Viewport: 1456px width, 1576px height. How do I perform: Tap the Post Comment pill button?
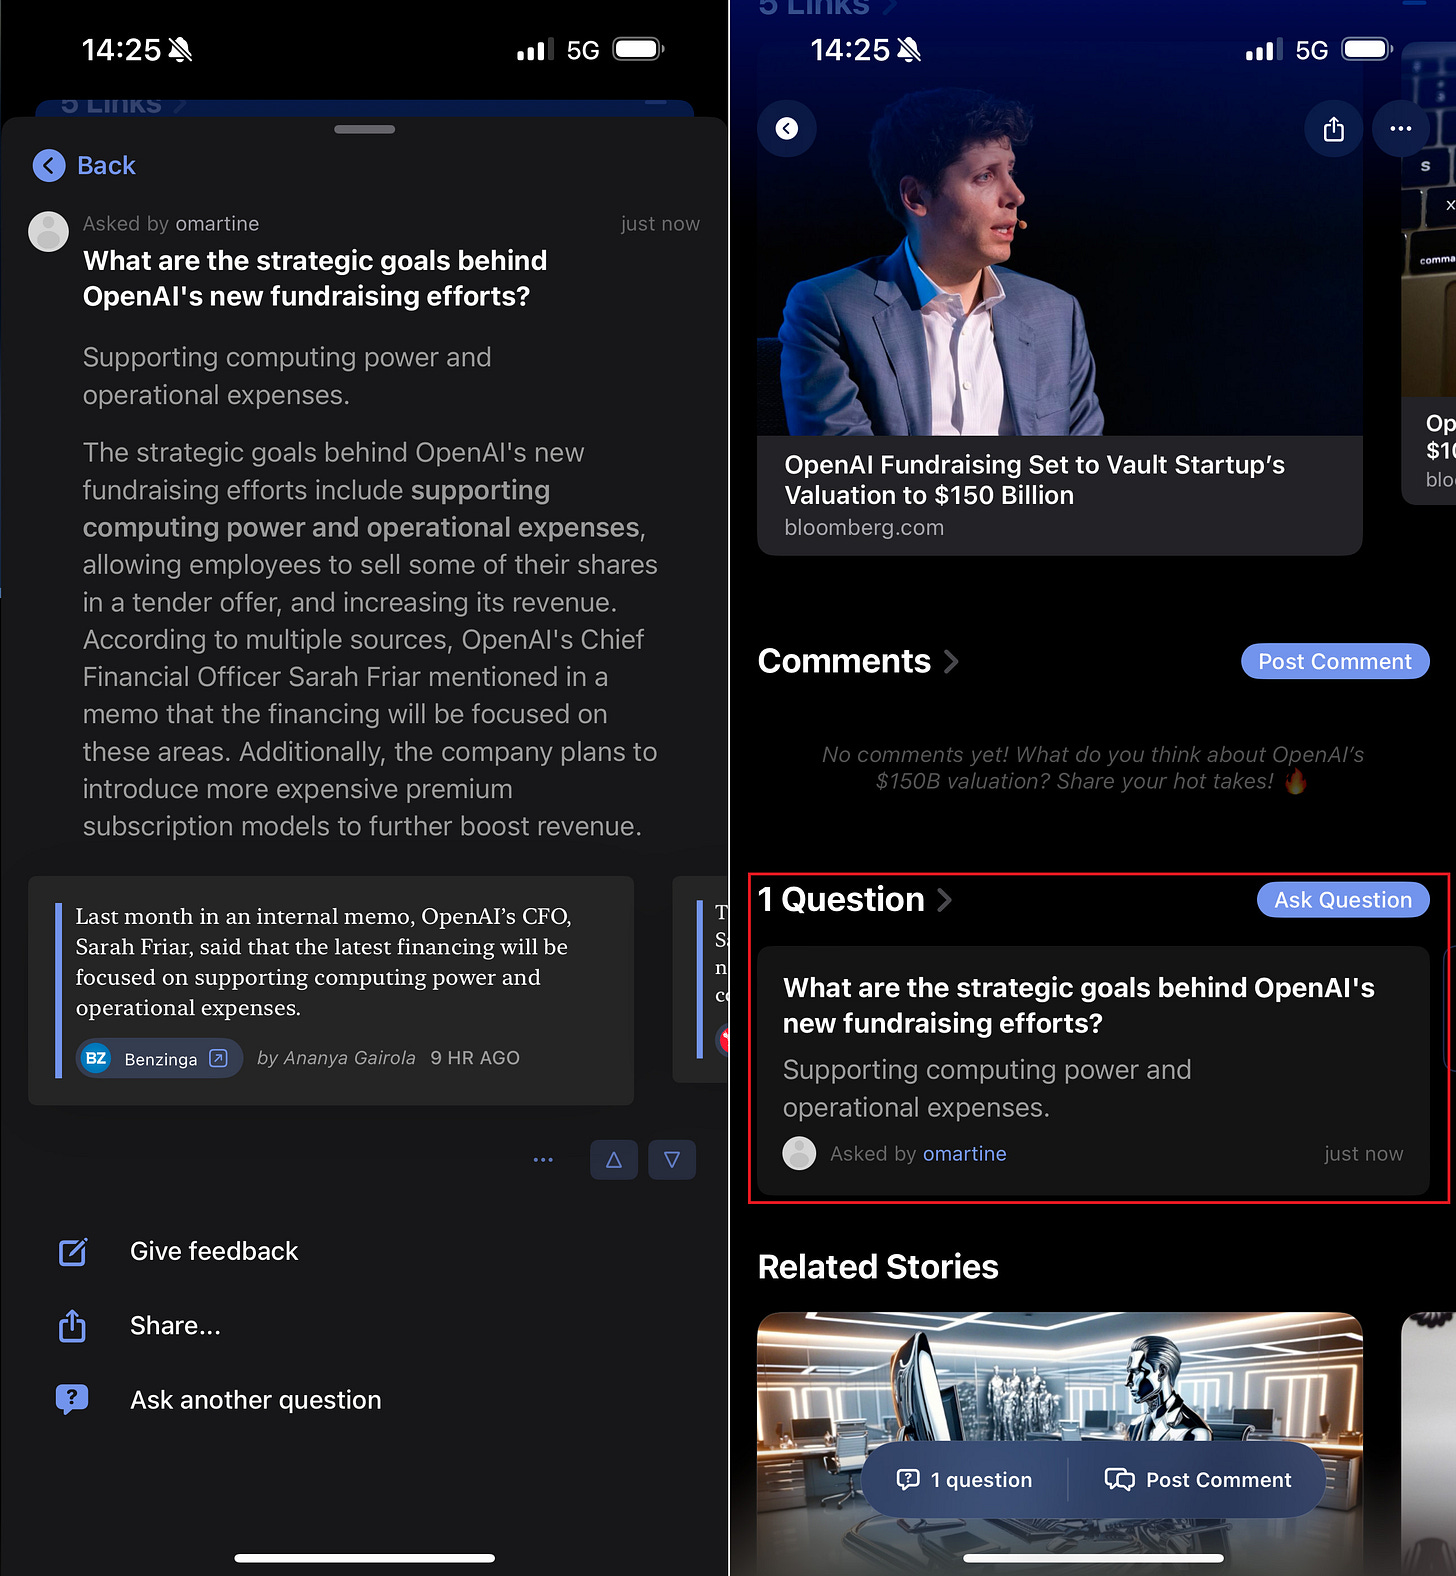[1335, 661]
